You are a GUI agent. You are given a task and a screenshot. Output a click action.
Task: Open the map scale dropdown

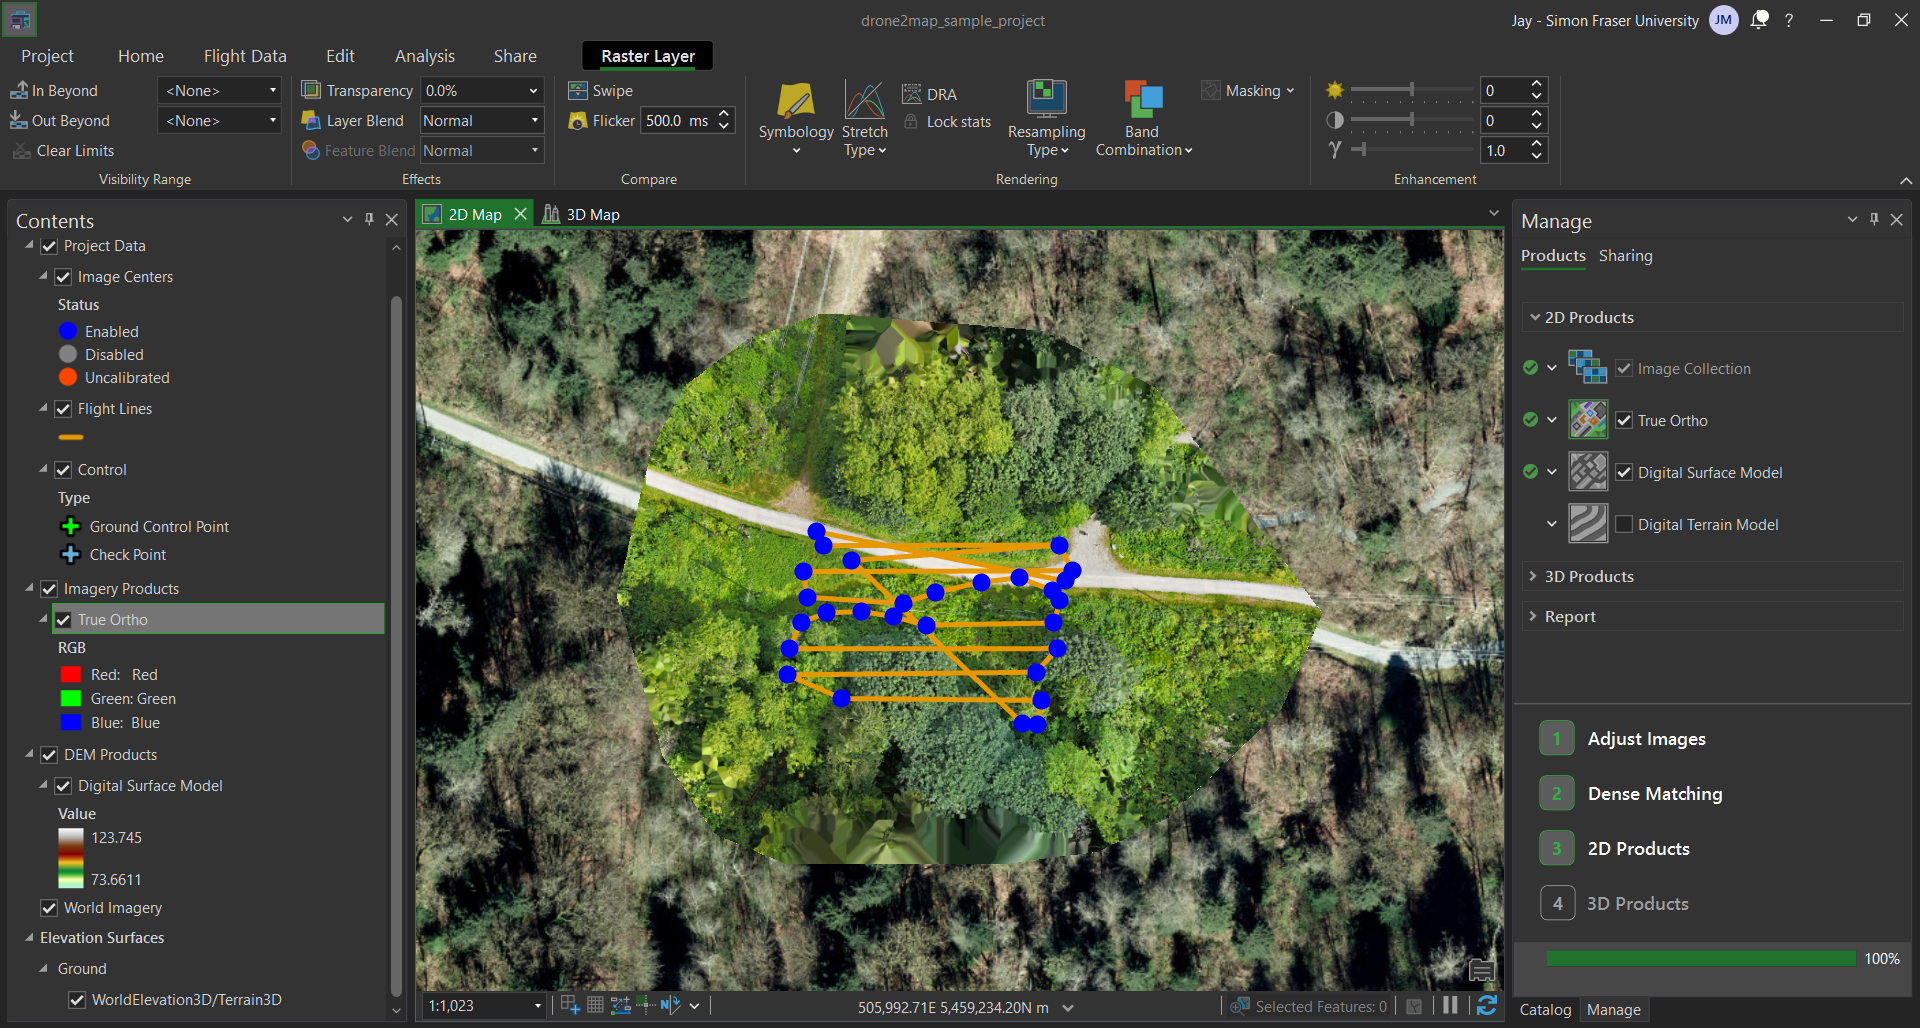point(538,1006)
